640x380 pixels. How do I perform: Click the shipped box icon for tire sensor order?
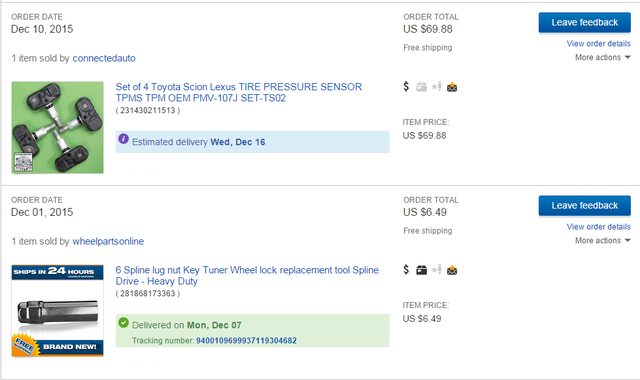421,87
